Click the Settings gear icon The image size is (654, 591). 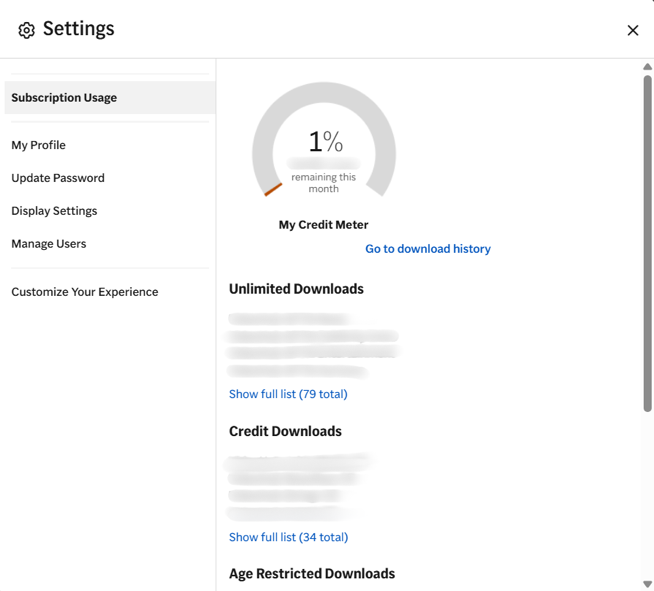pyautogui.click(x=27, y=31)
